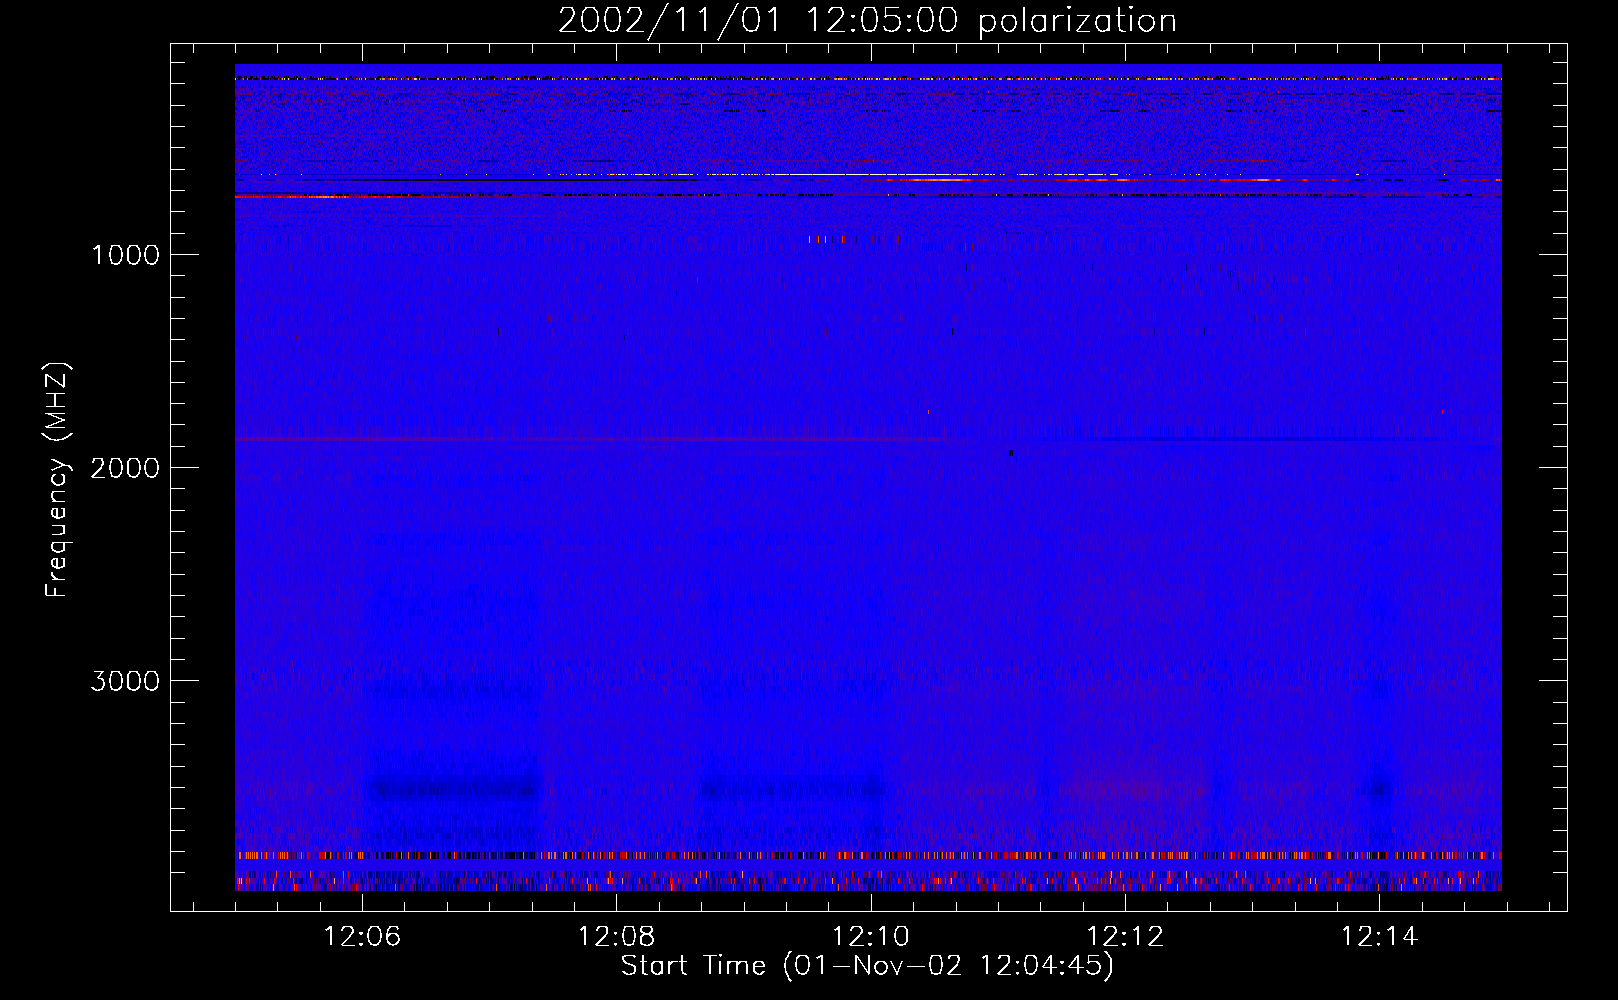Click the 12:06 time tick label
1618x1000 pixels.
tap(362, 937)
